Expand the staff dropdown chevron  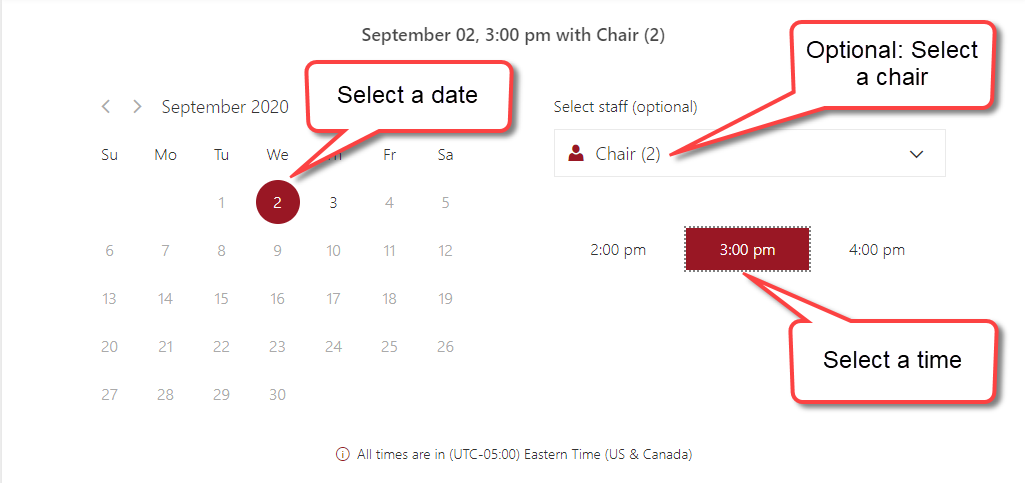[x=916, y=154]
